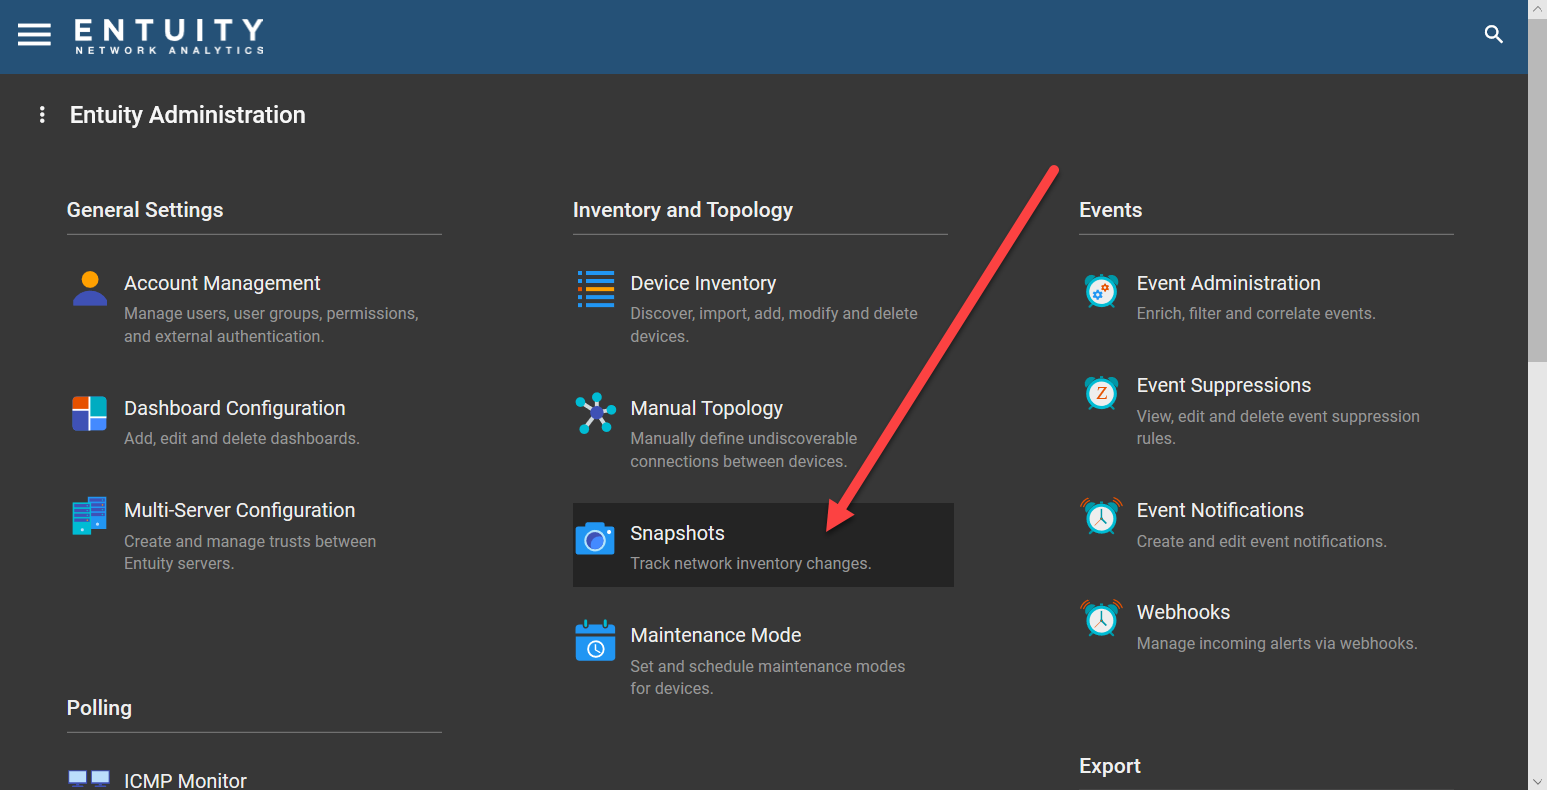This screenshot has width=1547, height=790.
Task: Click the Entuity Administration page title
Action: tap(188, 115)
